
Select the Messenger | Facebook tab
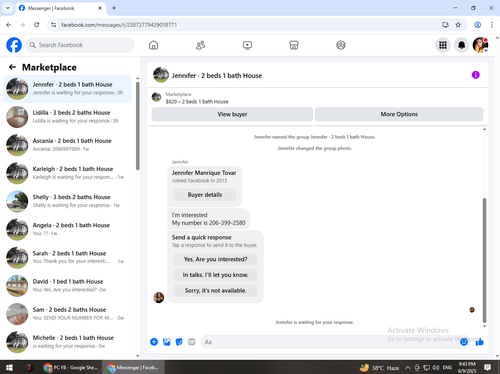coord(61,8)
